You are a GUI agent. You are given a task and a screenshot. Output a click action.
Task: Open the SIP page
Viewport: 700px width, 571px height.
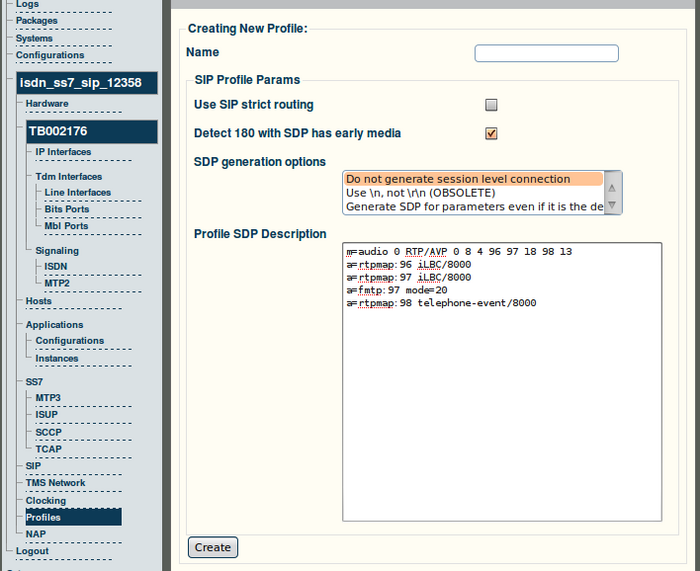coord(33,466)
